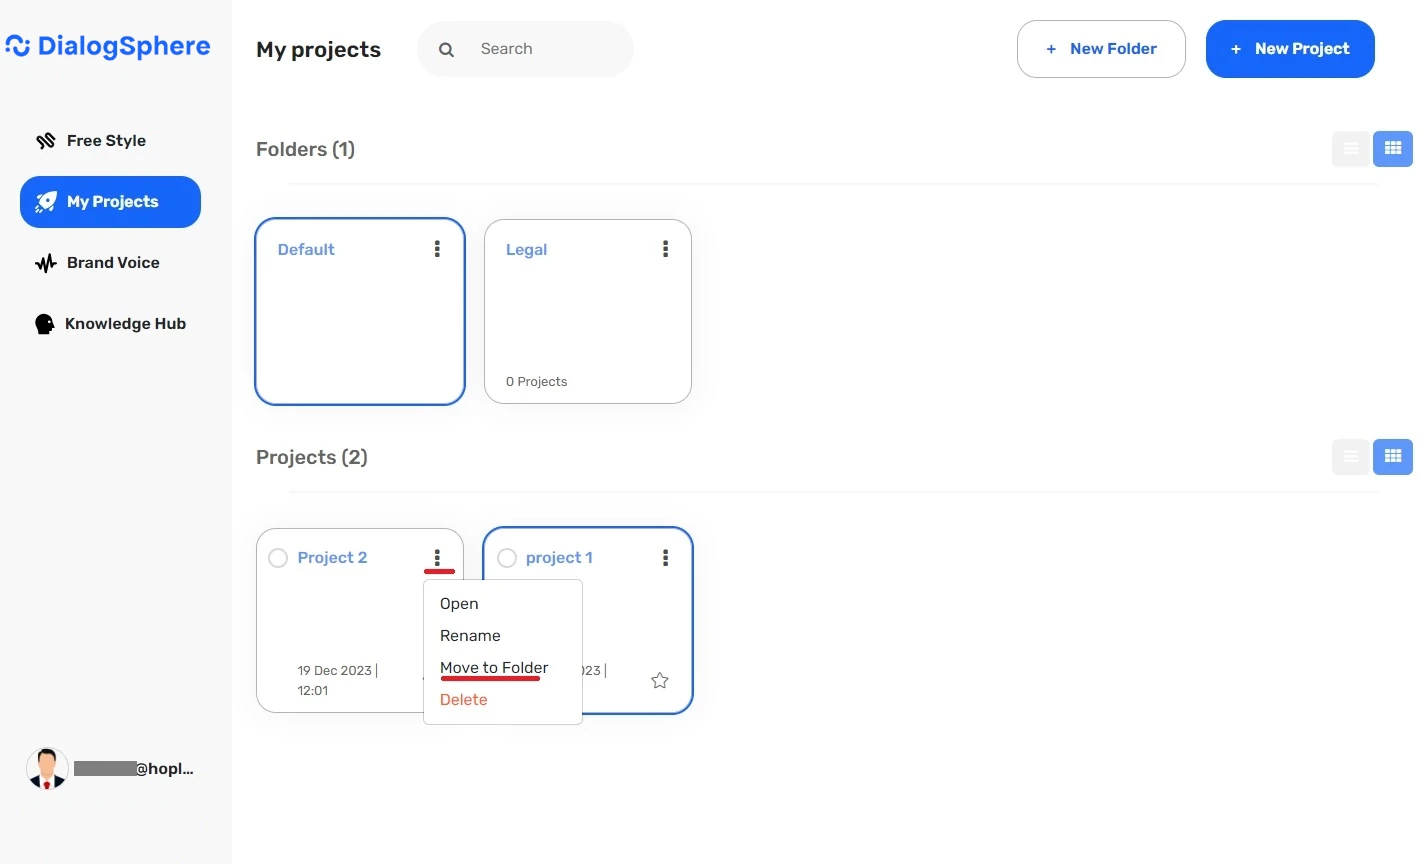This screenshot has height=864, width=1428.
Task: Tick the selection circle on project 1
Action: coord(507,557)
